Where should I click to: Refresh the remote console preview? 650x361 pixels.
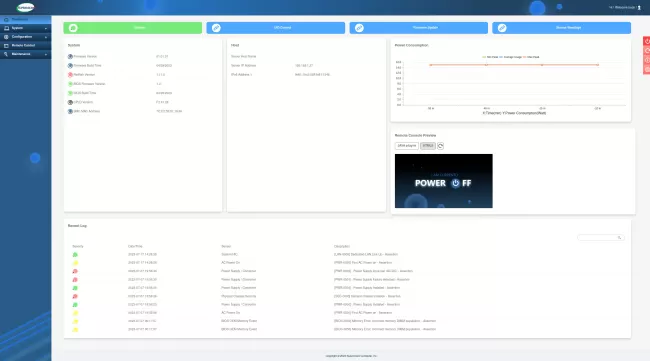(x=440, y=146)
